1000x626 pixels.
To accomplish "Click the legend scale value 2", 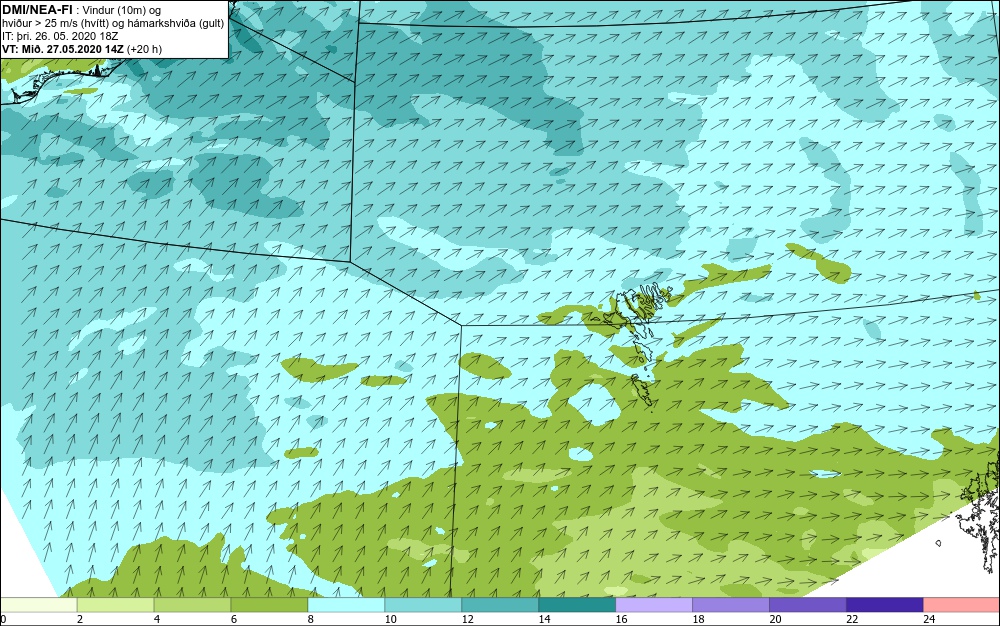I will tap(80, 619).
